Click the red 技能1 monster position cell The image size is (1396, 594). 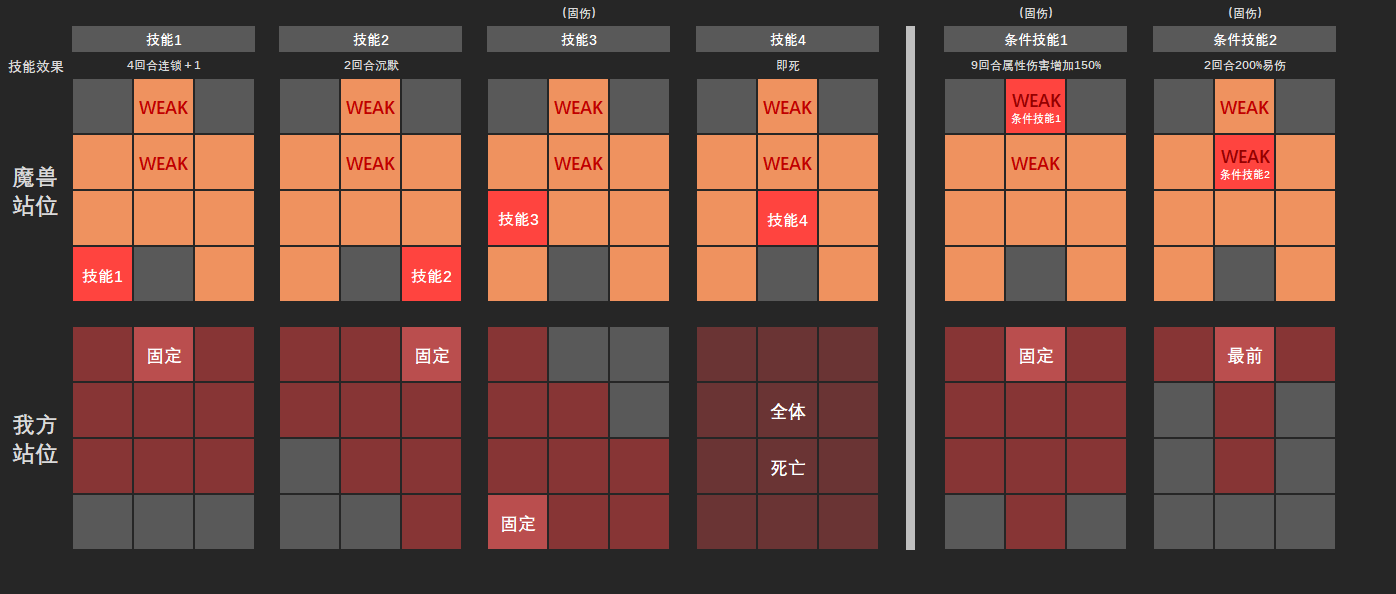coord(102,275)
